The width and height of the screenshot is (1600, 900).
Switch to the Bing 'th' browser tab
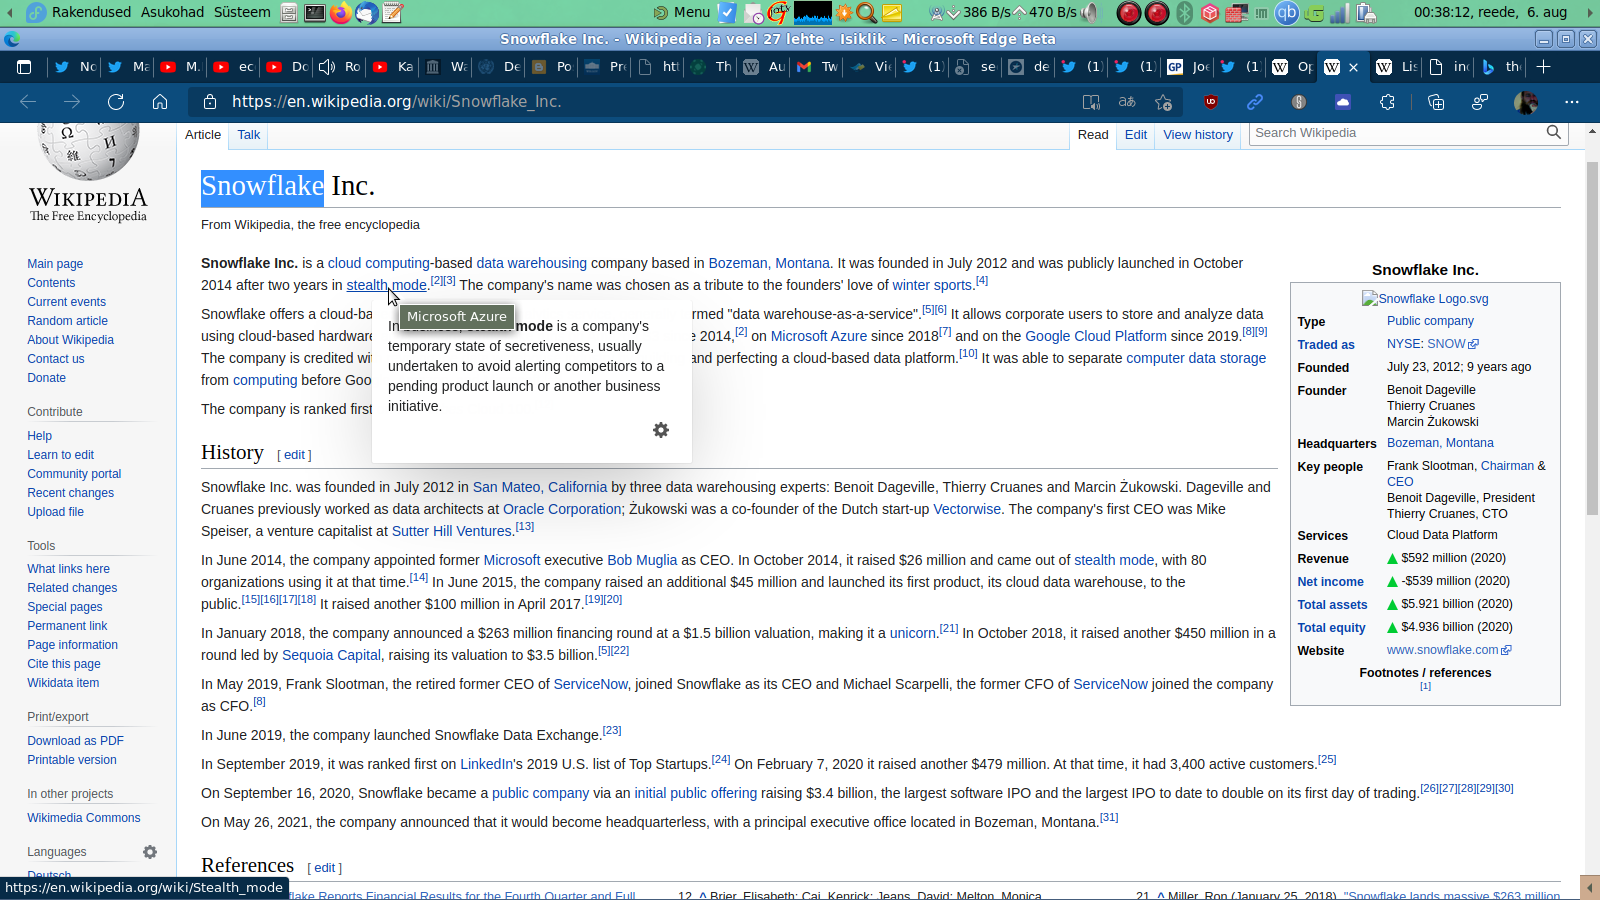click(x=1501, y=67)
